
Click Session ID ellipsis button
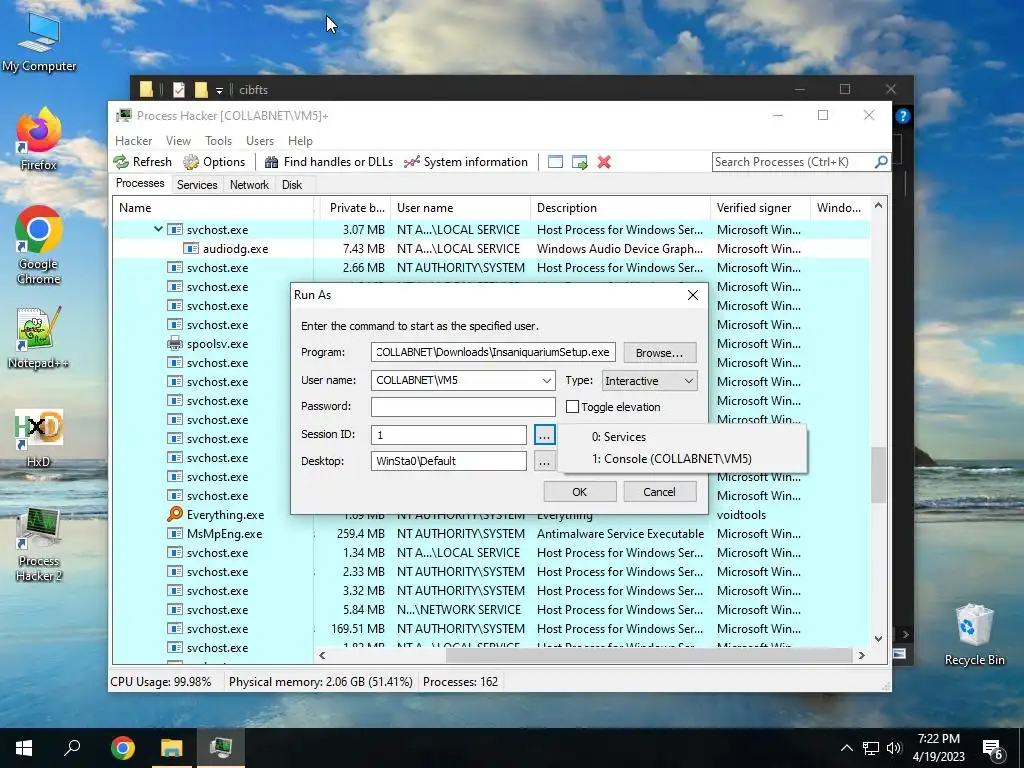click(544, 434)
